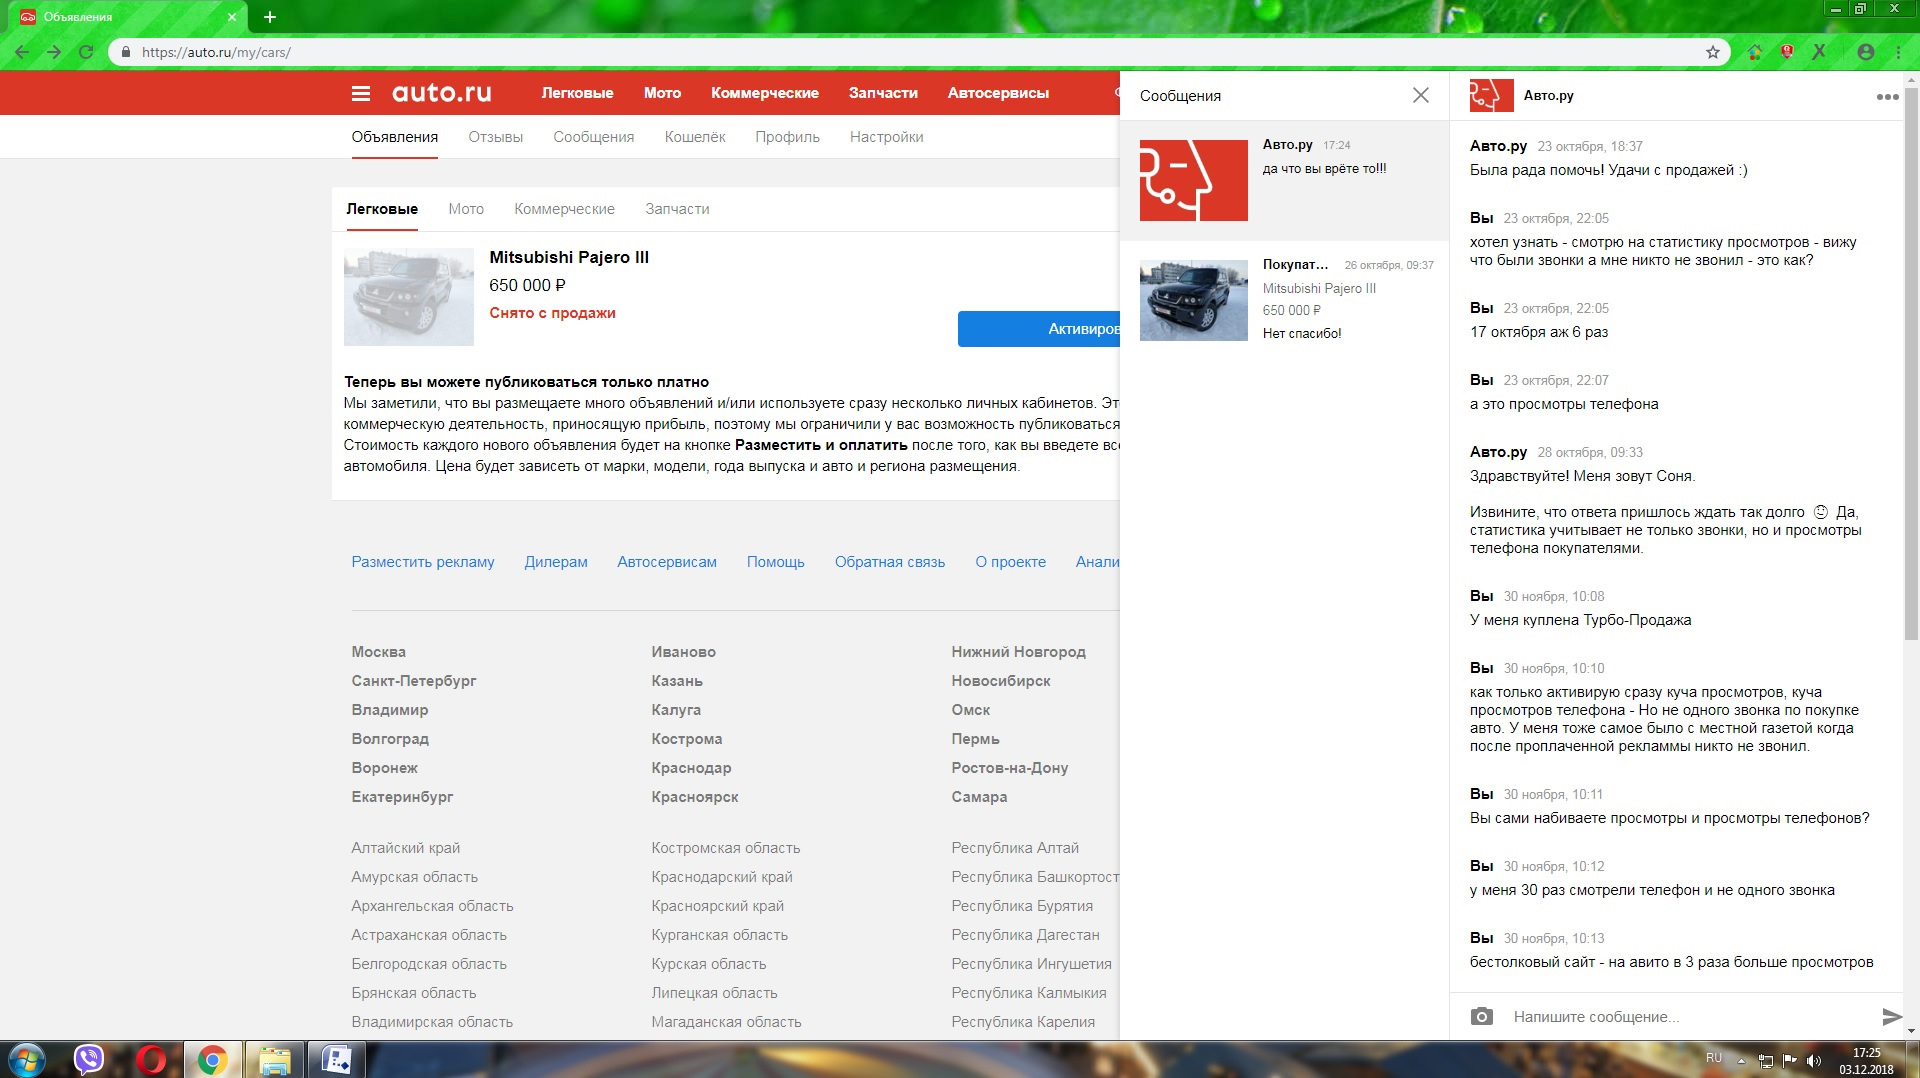Click the Авто.ру avatar in the chat header

point(1491,95)
